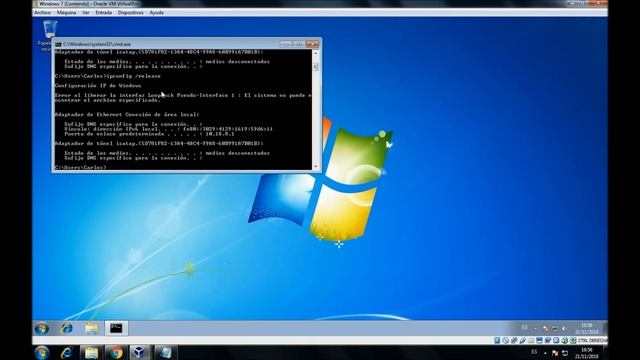Open the guest Windows 7 Start orb
Screen dimensions: 640x360
coord(42,328)
